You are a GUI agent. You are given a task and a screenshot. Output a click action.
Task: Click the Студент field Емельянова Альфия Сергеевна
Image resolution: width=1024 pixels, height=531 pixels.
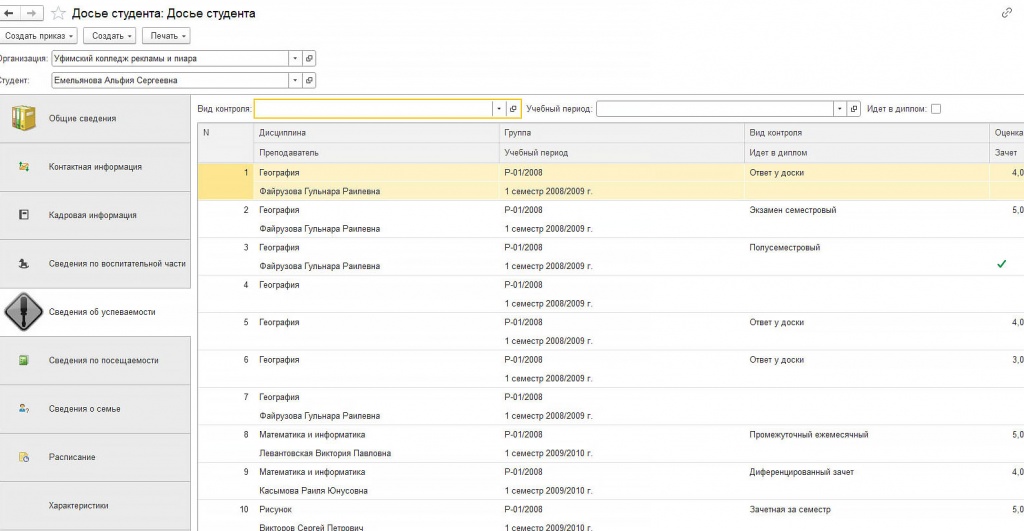coord(170,80)
